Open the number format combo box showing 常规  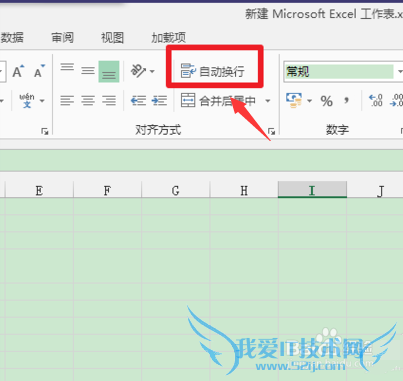coord(343,71)
